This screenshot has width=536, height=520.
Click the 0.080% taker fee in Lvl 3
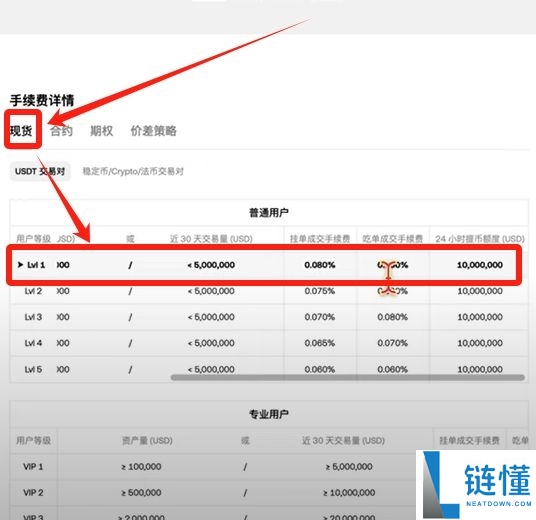[392, 317]
